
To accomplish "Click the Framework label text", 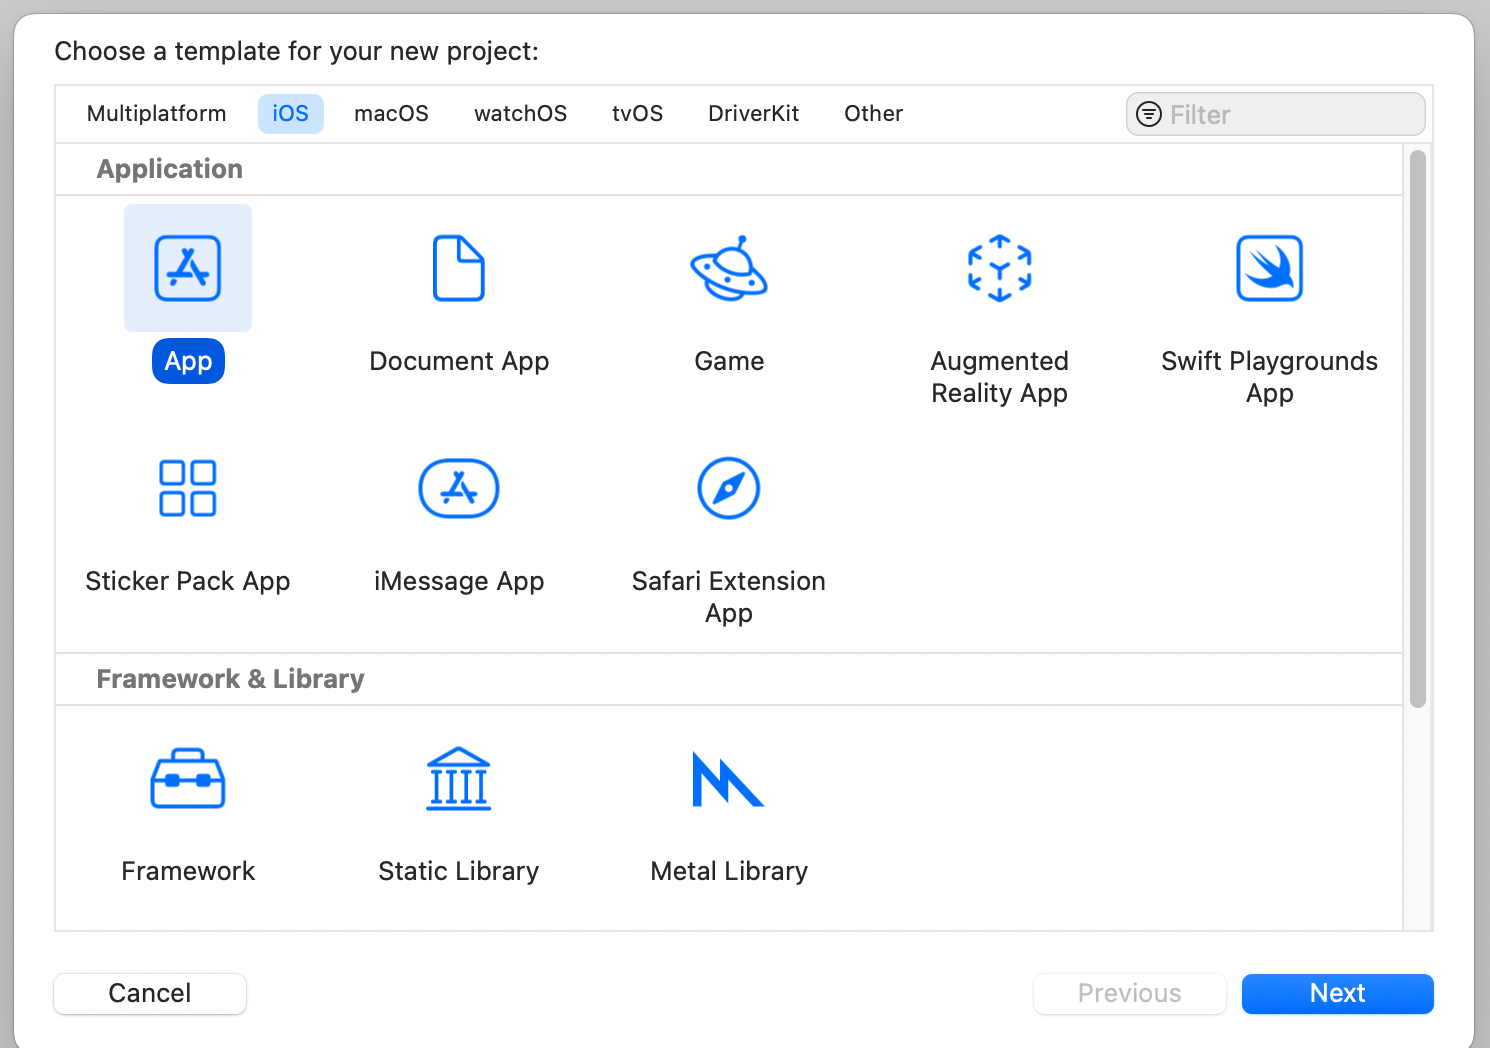I will coord(188,871).
